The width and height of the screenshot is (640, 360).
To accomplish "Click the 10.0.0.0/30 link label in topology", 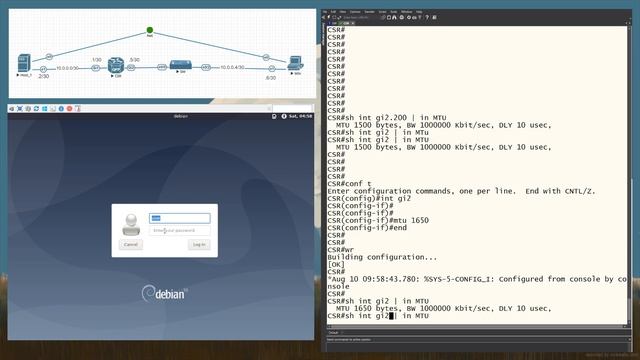I will tap(67, 68).
